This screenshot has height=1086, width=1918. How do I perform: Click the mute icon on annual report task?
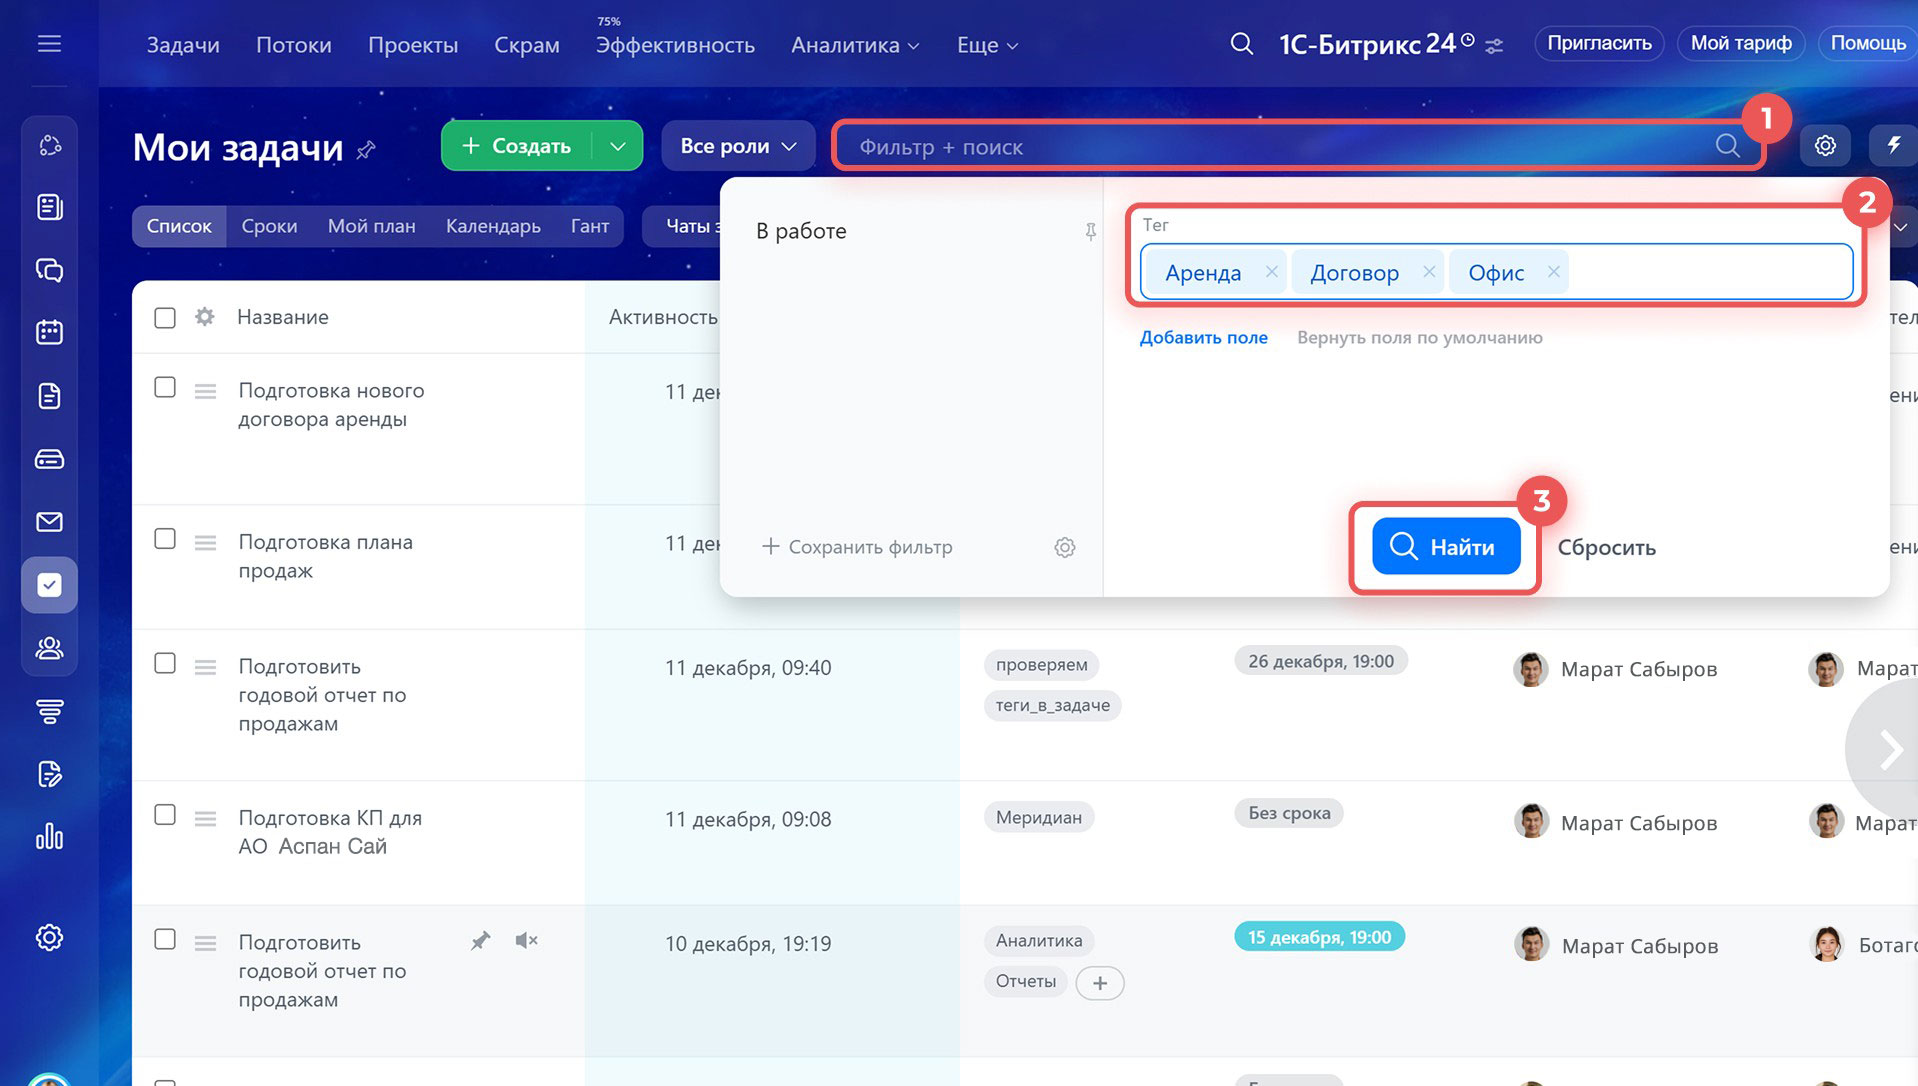526,940
